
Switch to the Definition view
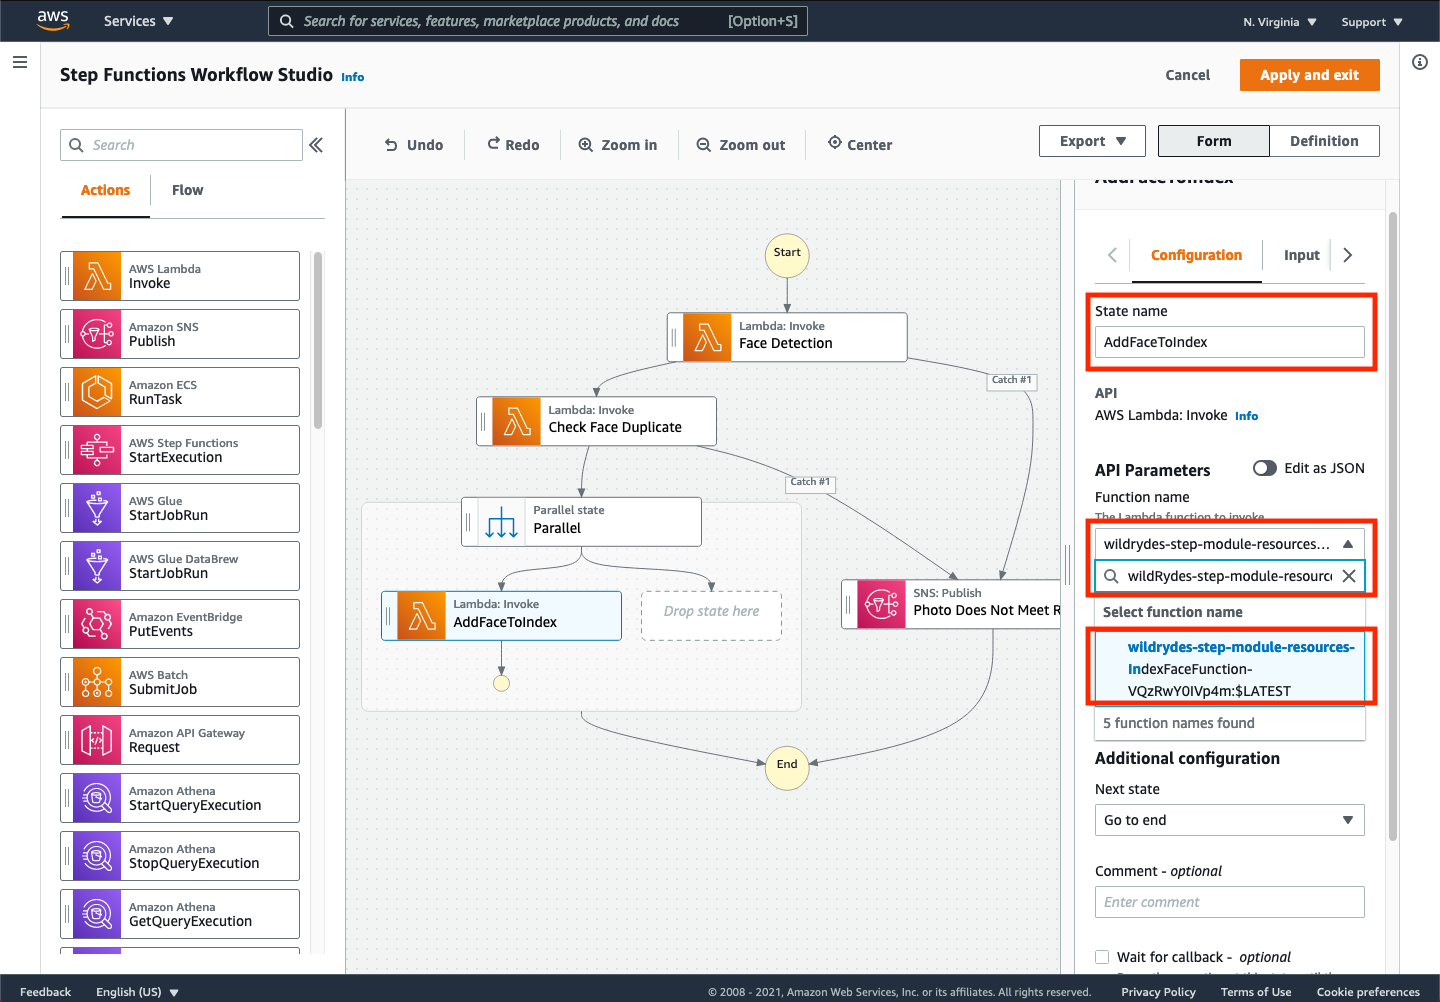click(x=1324, y=141)
